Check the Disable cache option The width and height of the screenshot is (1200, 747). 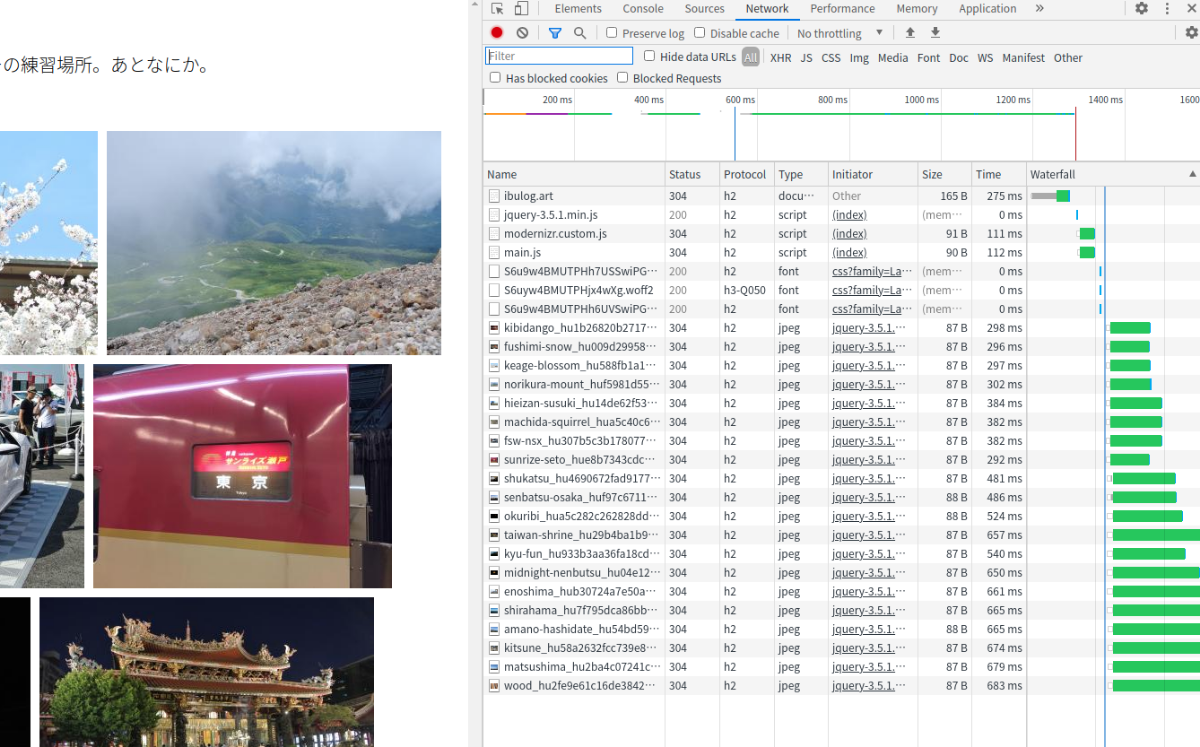click(700, 33)
